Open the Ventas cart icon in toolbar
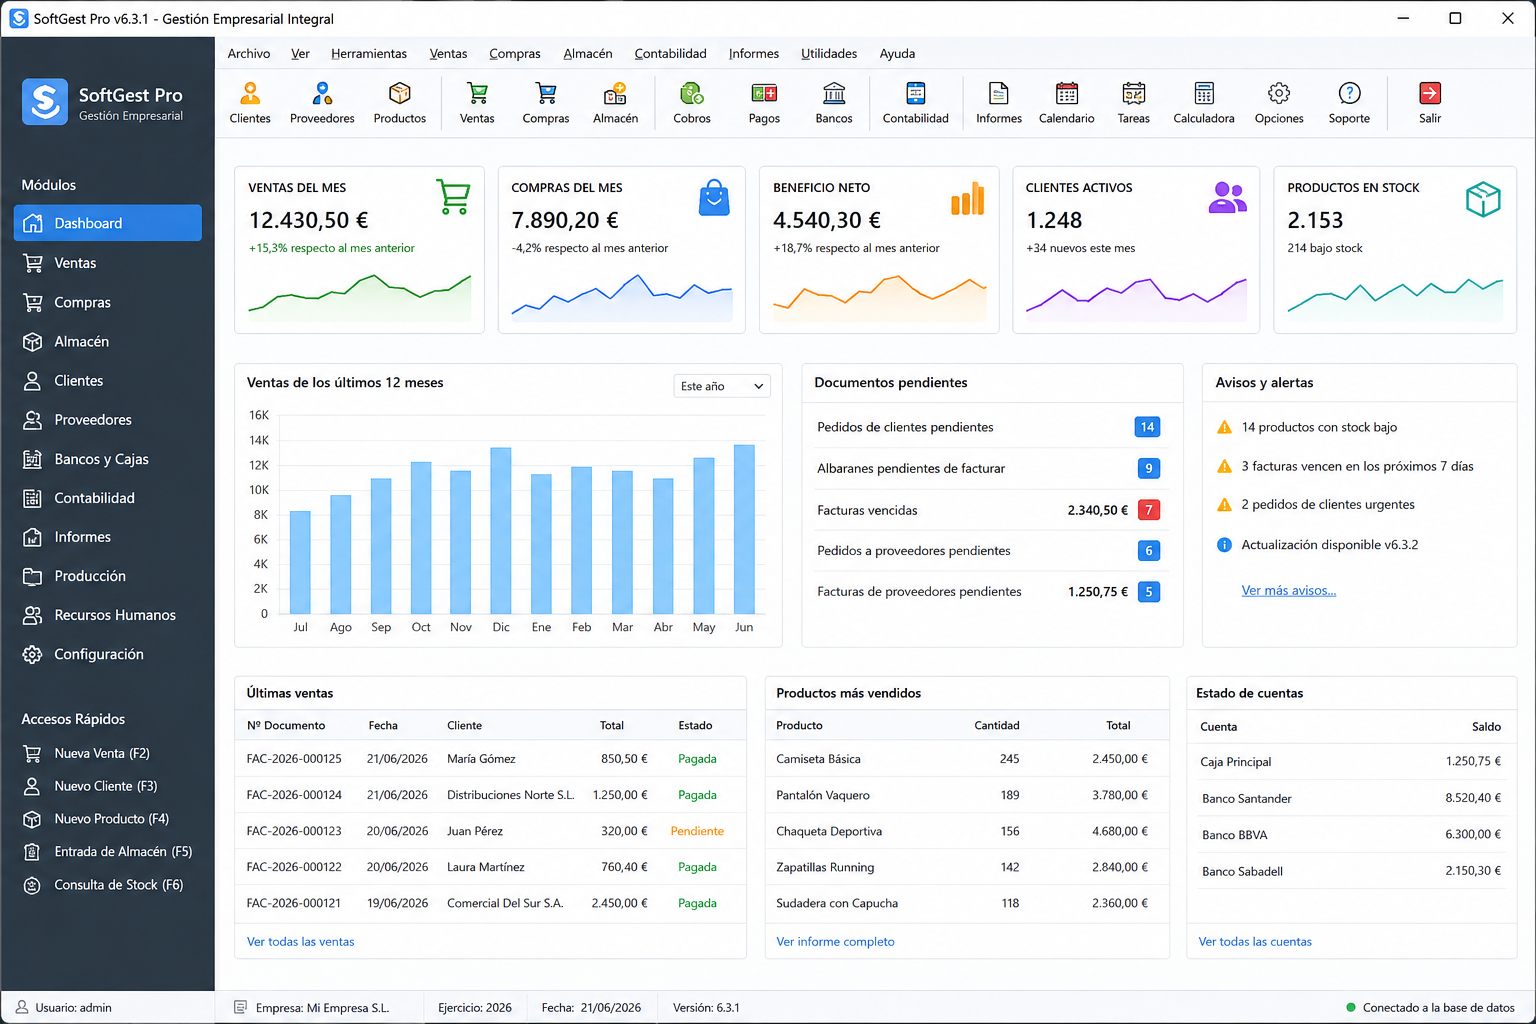This screenshot has height=1024, width=1536. point(477,103)
